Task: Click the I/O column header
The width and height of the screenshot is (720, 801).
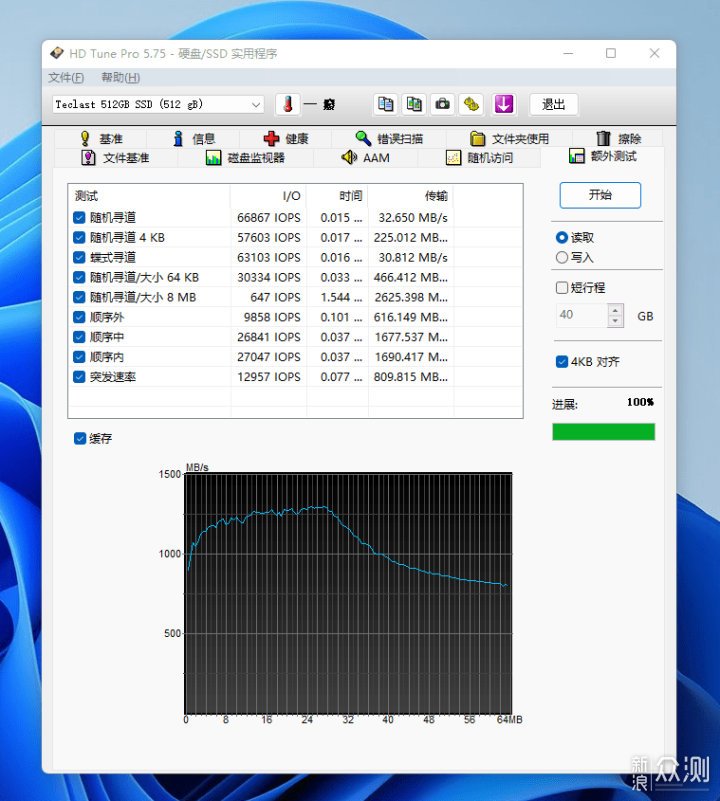Action: [268, 196]
